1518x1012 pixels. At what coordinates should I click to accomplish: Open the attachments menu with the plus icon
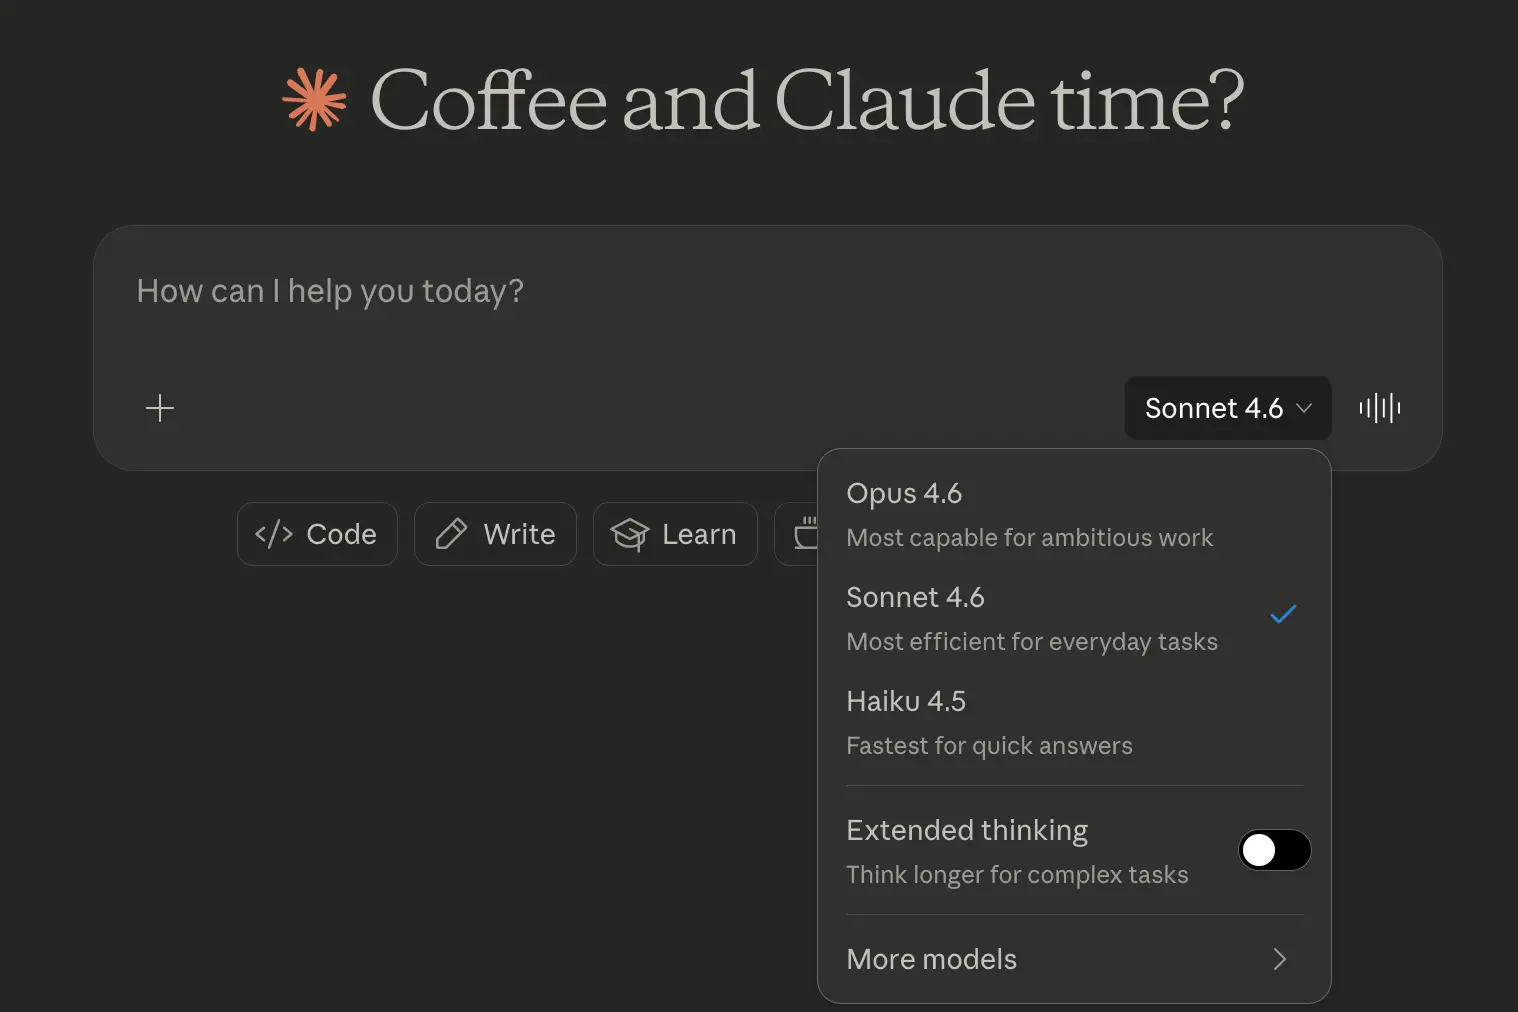coord(159,408)
